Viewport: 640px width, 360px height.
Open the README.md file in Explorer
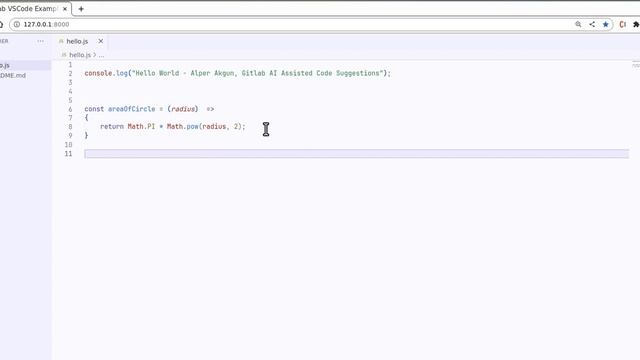click(x=13, y=76)
